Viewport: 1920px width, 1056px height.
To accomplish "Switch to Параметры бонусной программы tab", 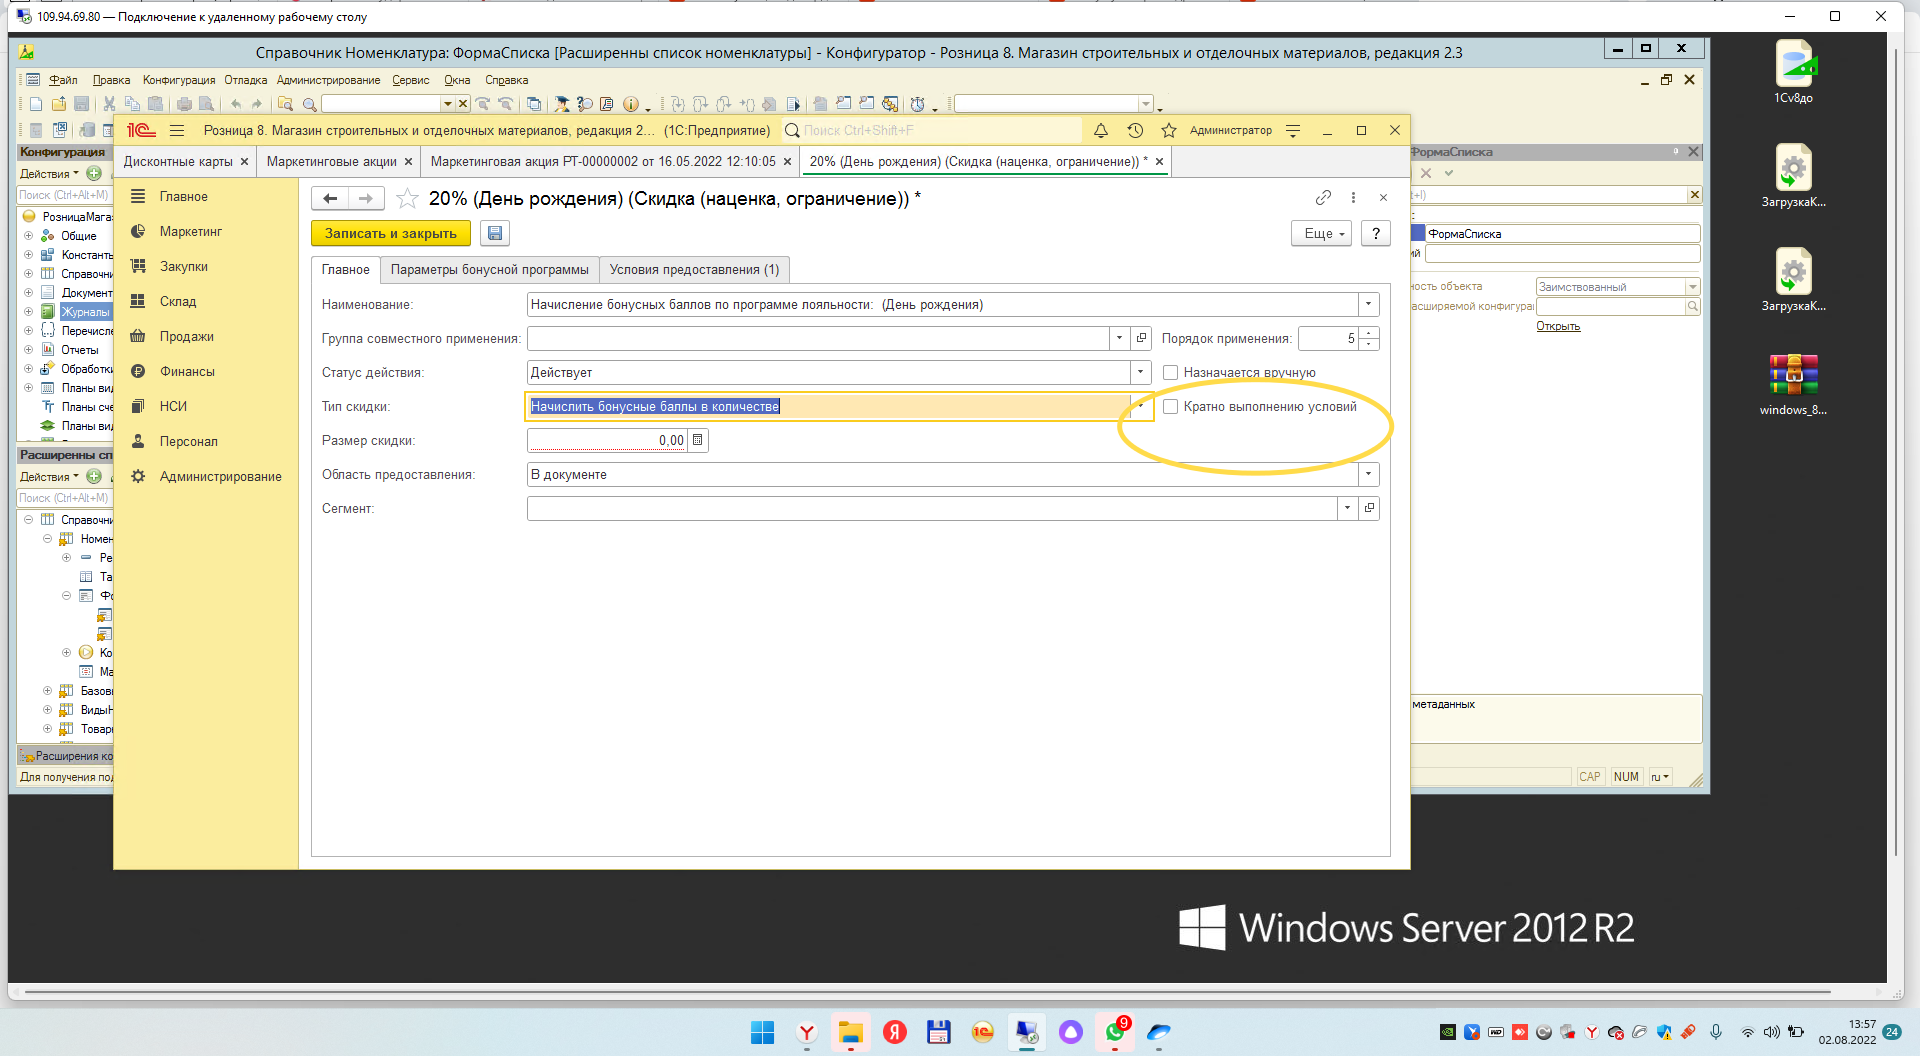I will (x=489, y=270).
